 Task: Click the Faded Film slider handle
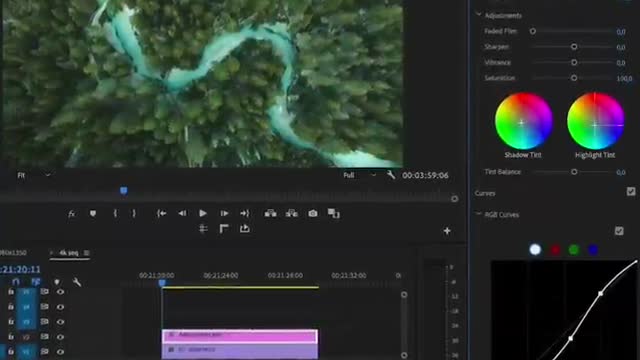coord(533,31)
